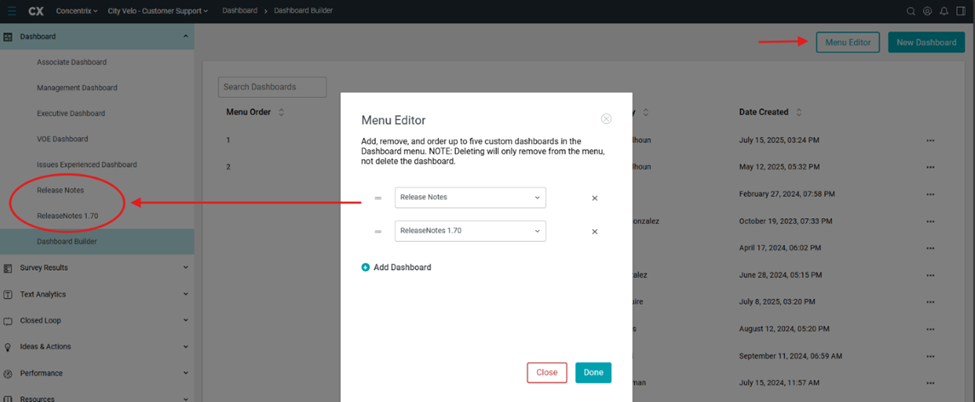975x402 pixels.
Task: Open the ReleaseNotes 1.70 dropdown
Action: point(470,231)
